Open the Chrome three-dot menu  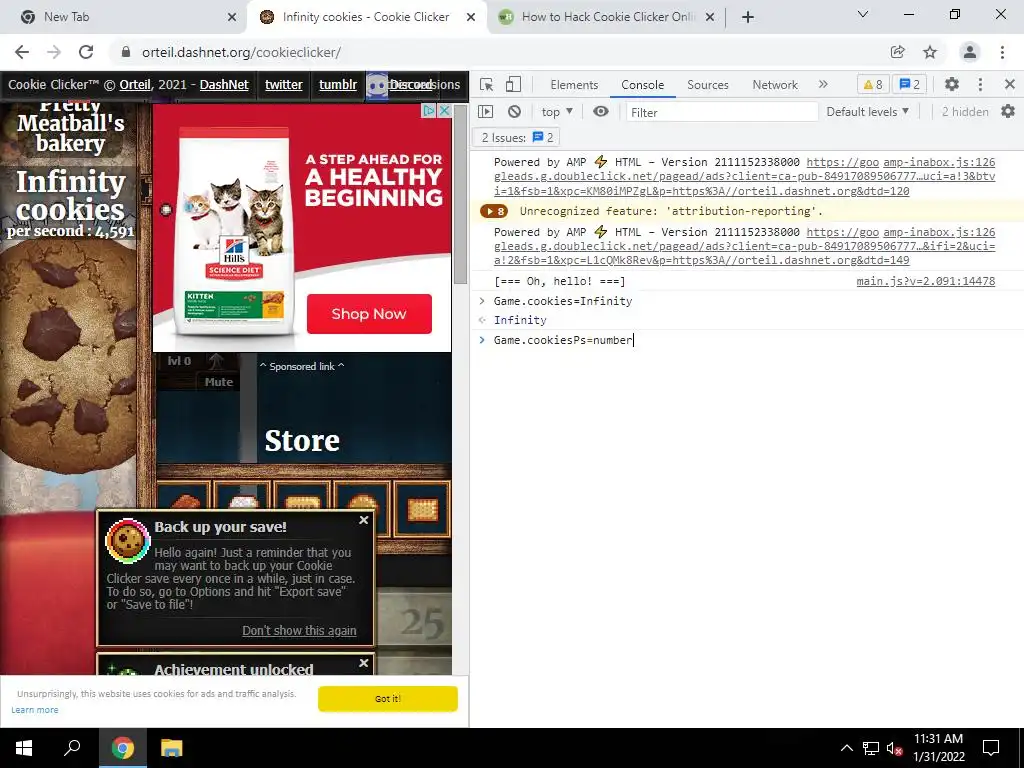point(1002,52)
